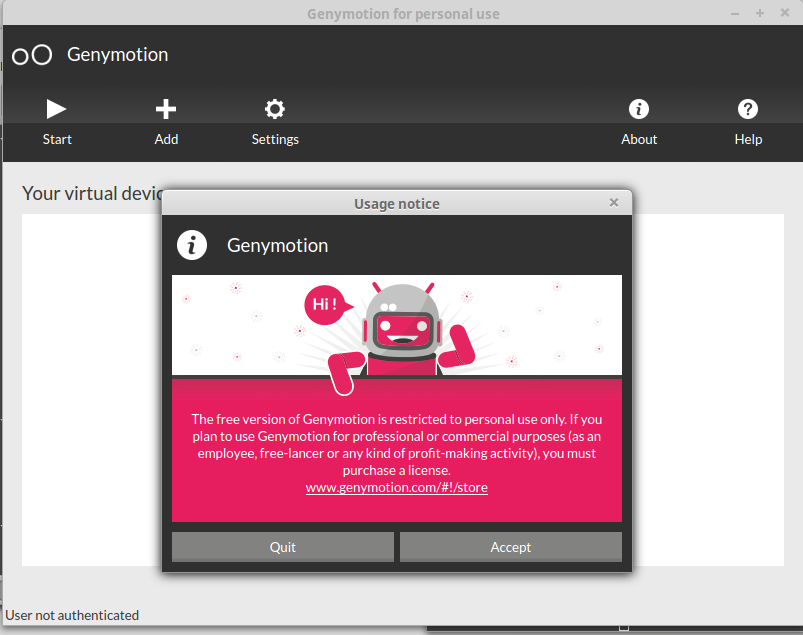
Task: Open the www.genymotion.com/#!/store link
Action: click(x=396, y=488)
